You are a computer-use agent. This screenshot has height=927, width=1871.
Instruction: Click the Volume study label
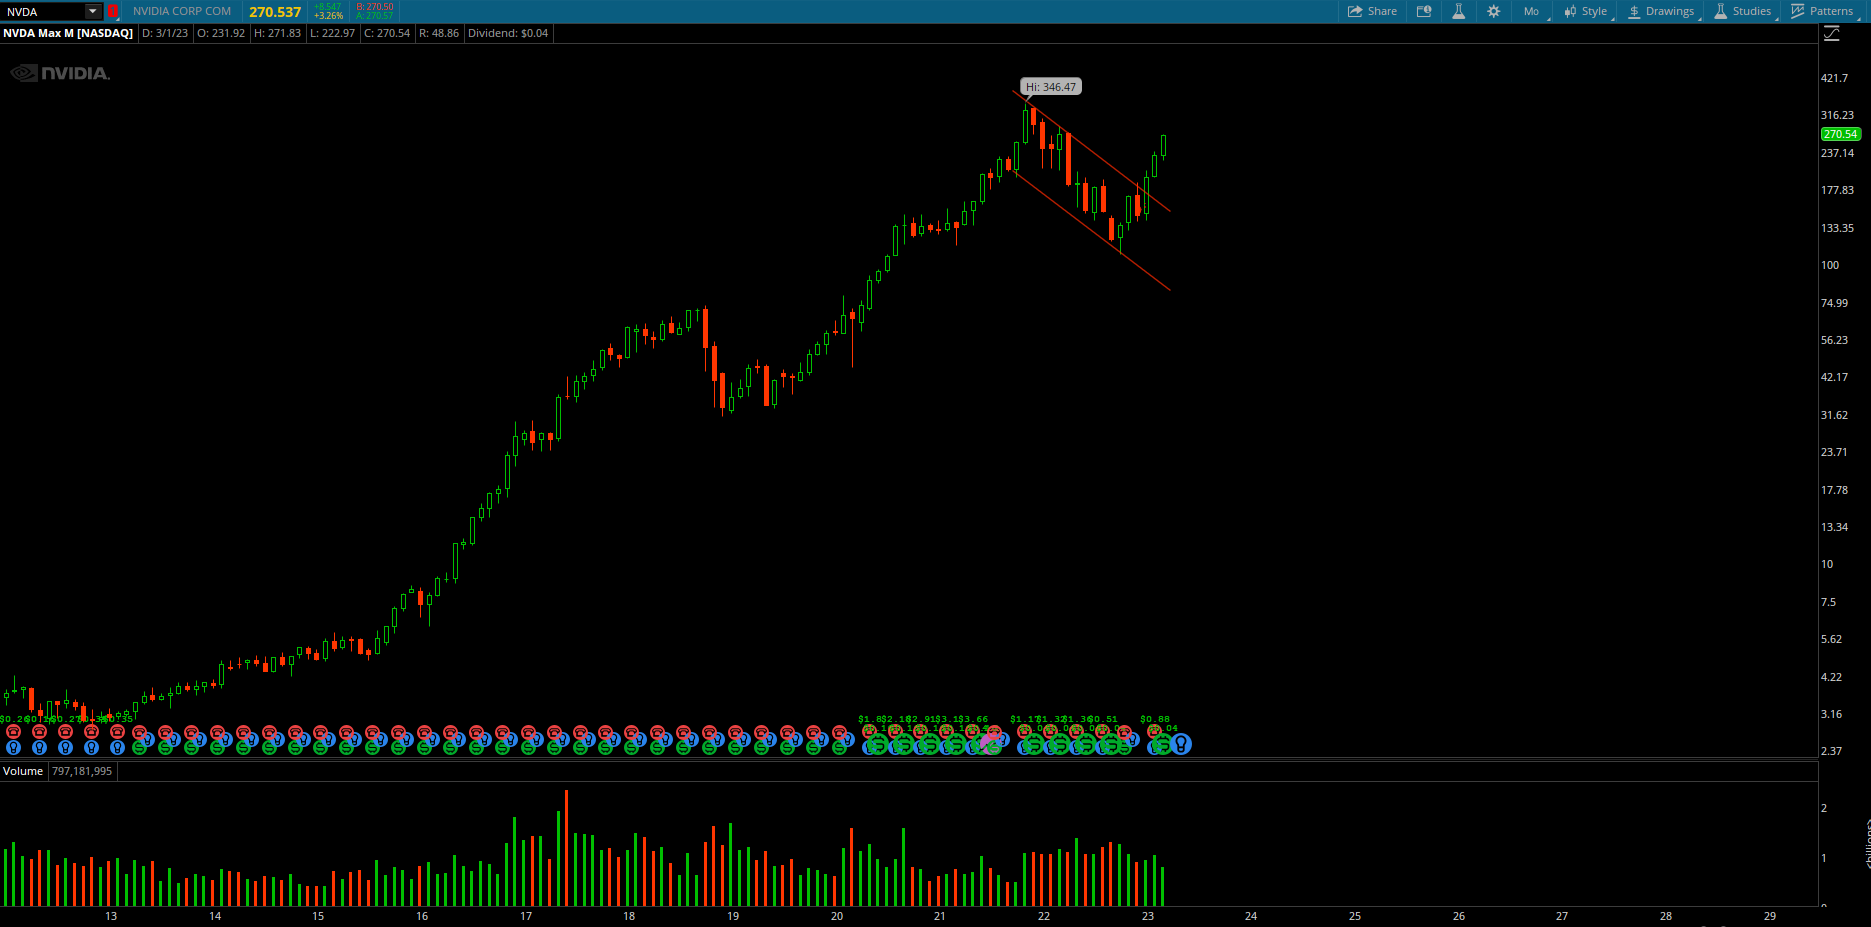coord(23,771)
